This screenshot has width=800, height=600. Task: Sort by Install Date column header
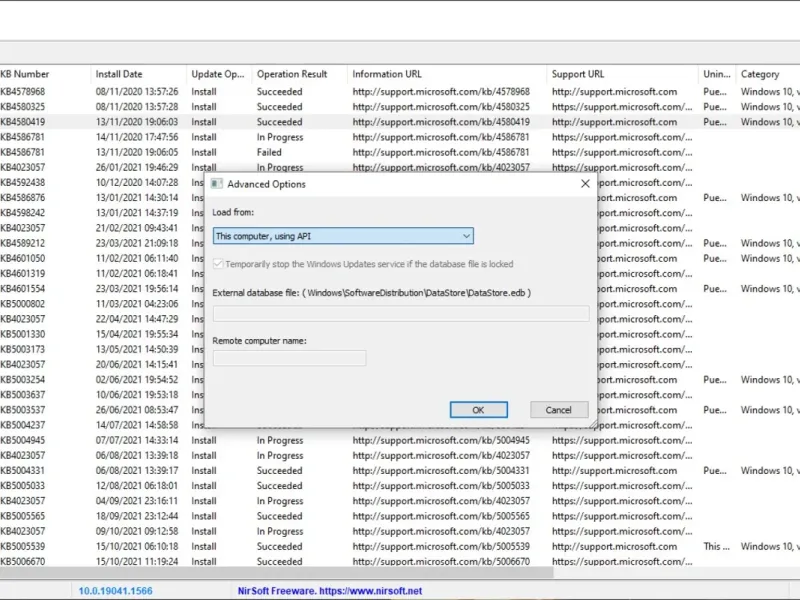click(138, 74)
